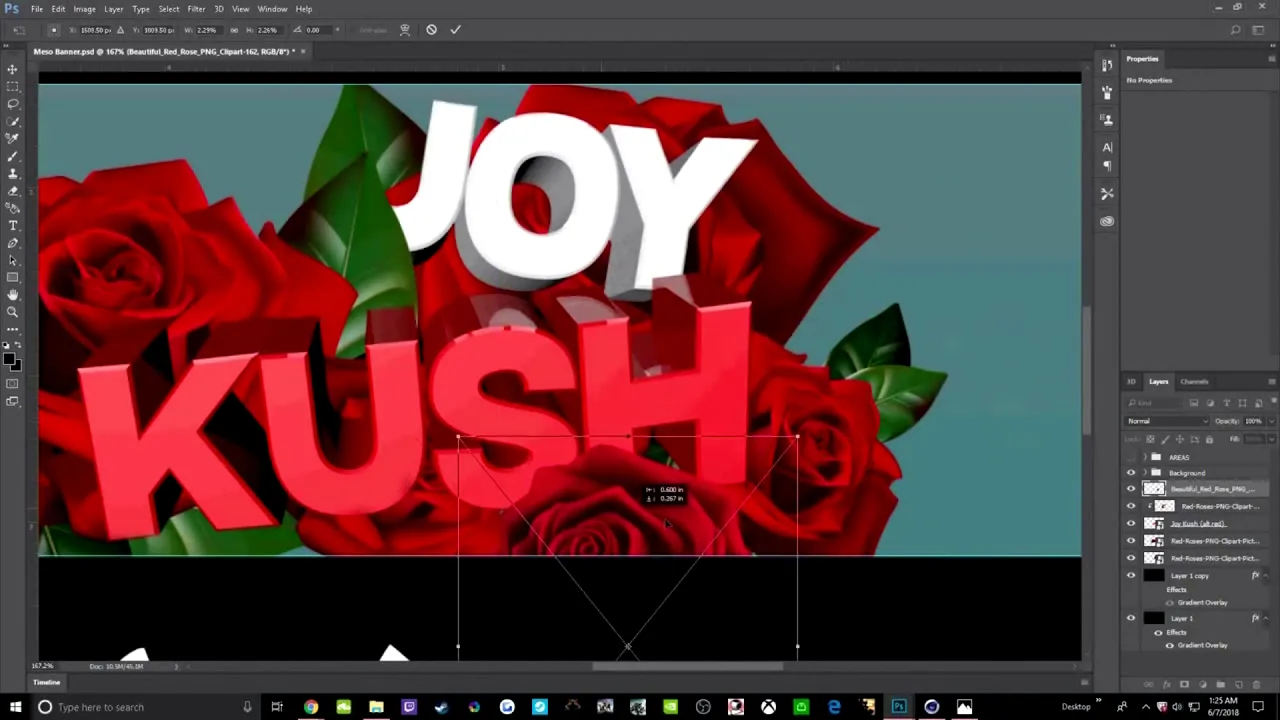Select the Move tool
The width and height of the screenshot is (1280, 720).
[12, 69]
